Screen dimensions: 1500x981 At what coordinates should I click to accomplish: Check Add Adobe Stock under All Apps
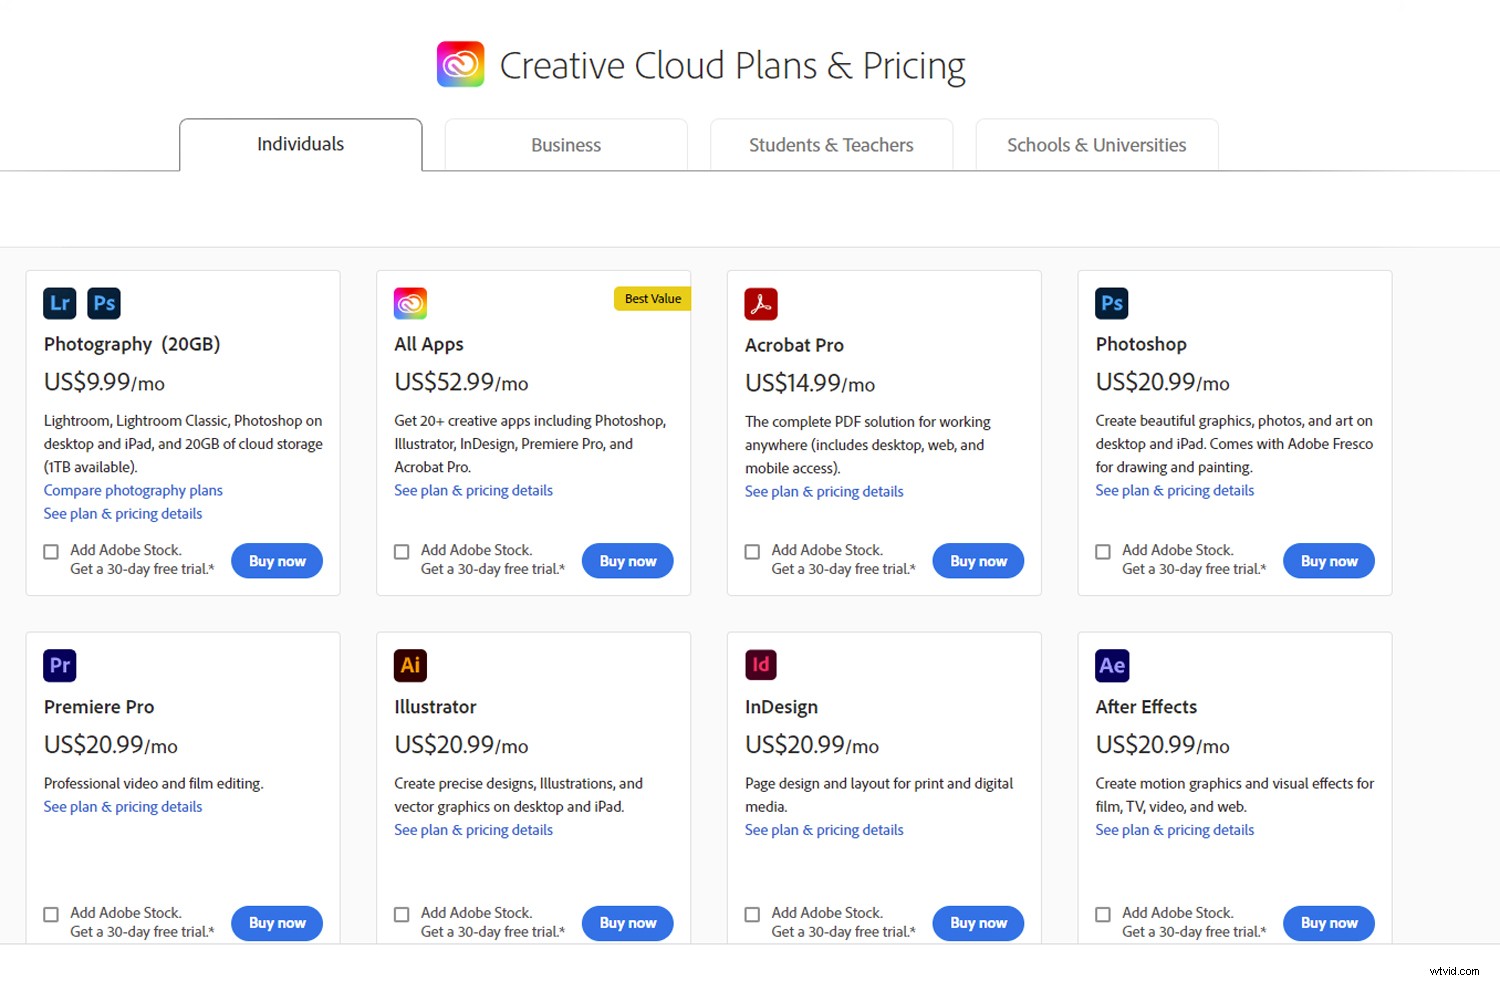pyautogui.click(x=402, y=552)
